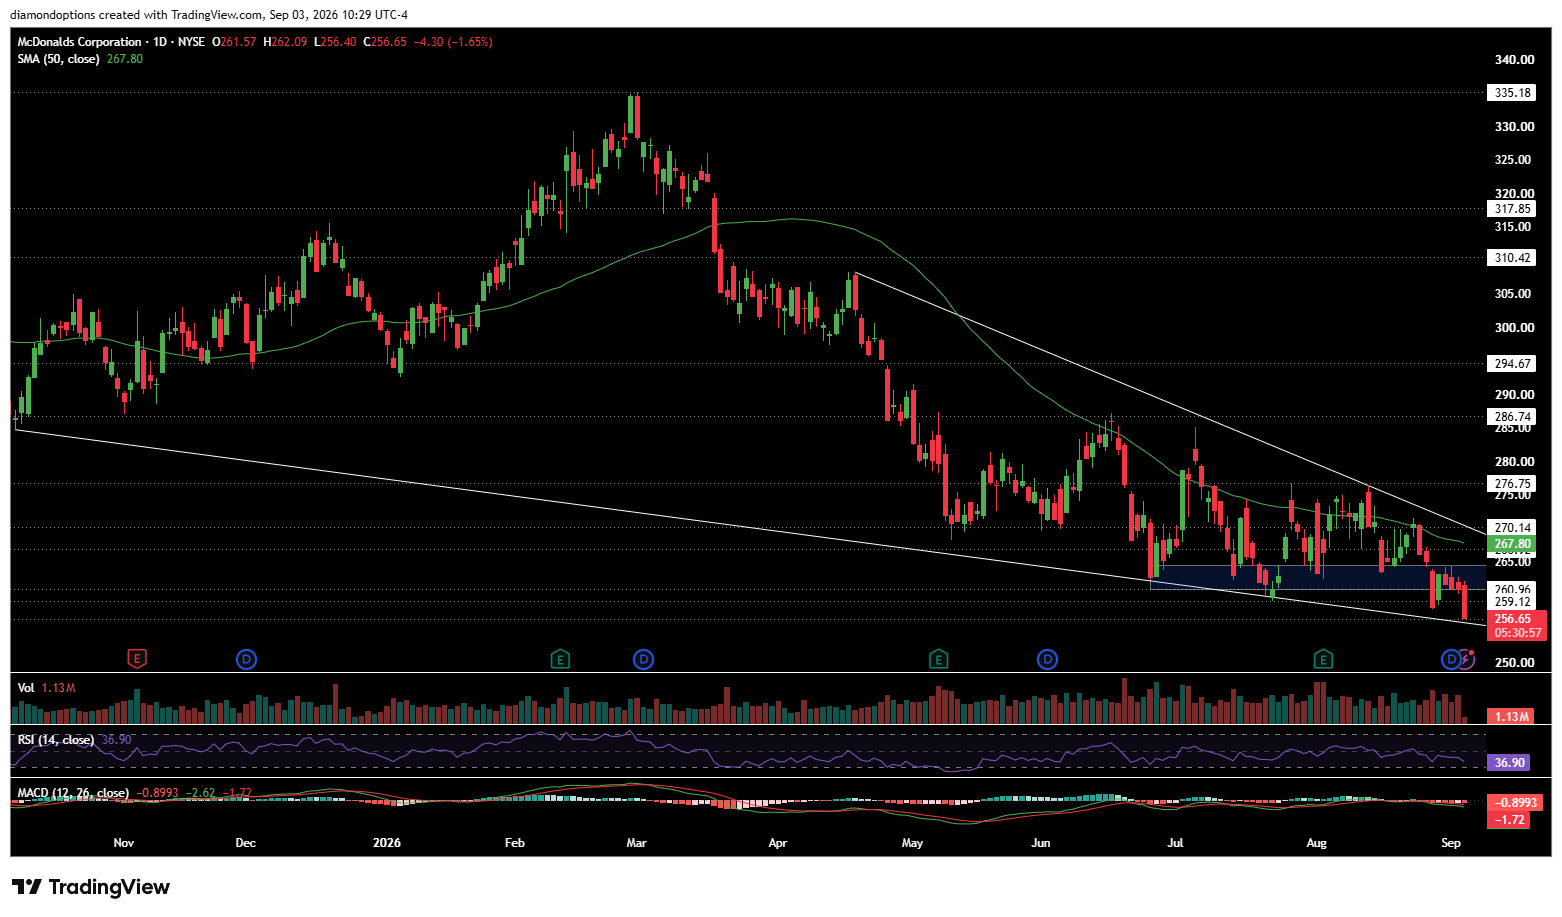Click the 340.00 price axis label

point(1514,60)
